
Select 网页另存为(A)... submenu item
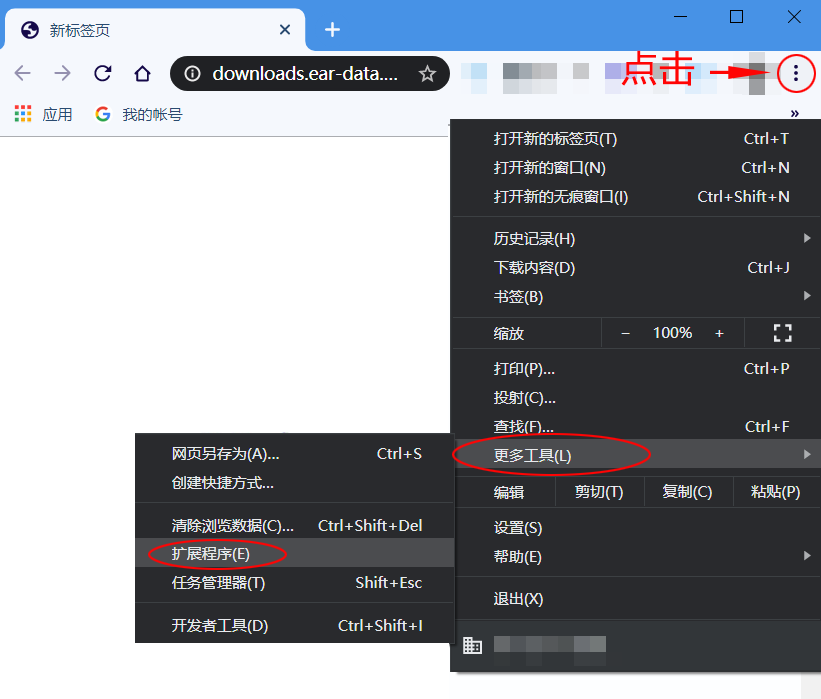pos(294,453)
